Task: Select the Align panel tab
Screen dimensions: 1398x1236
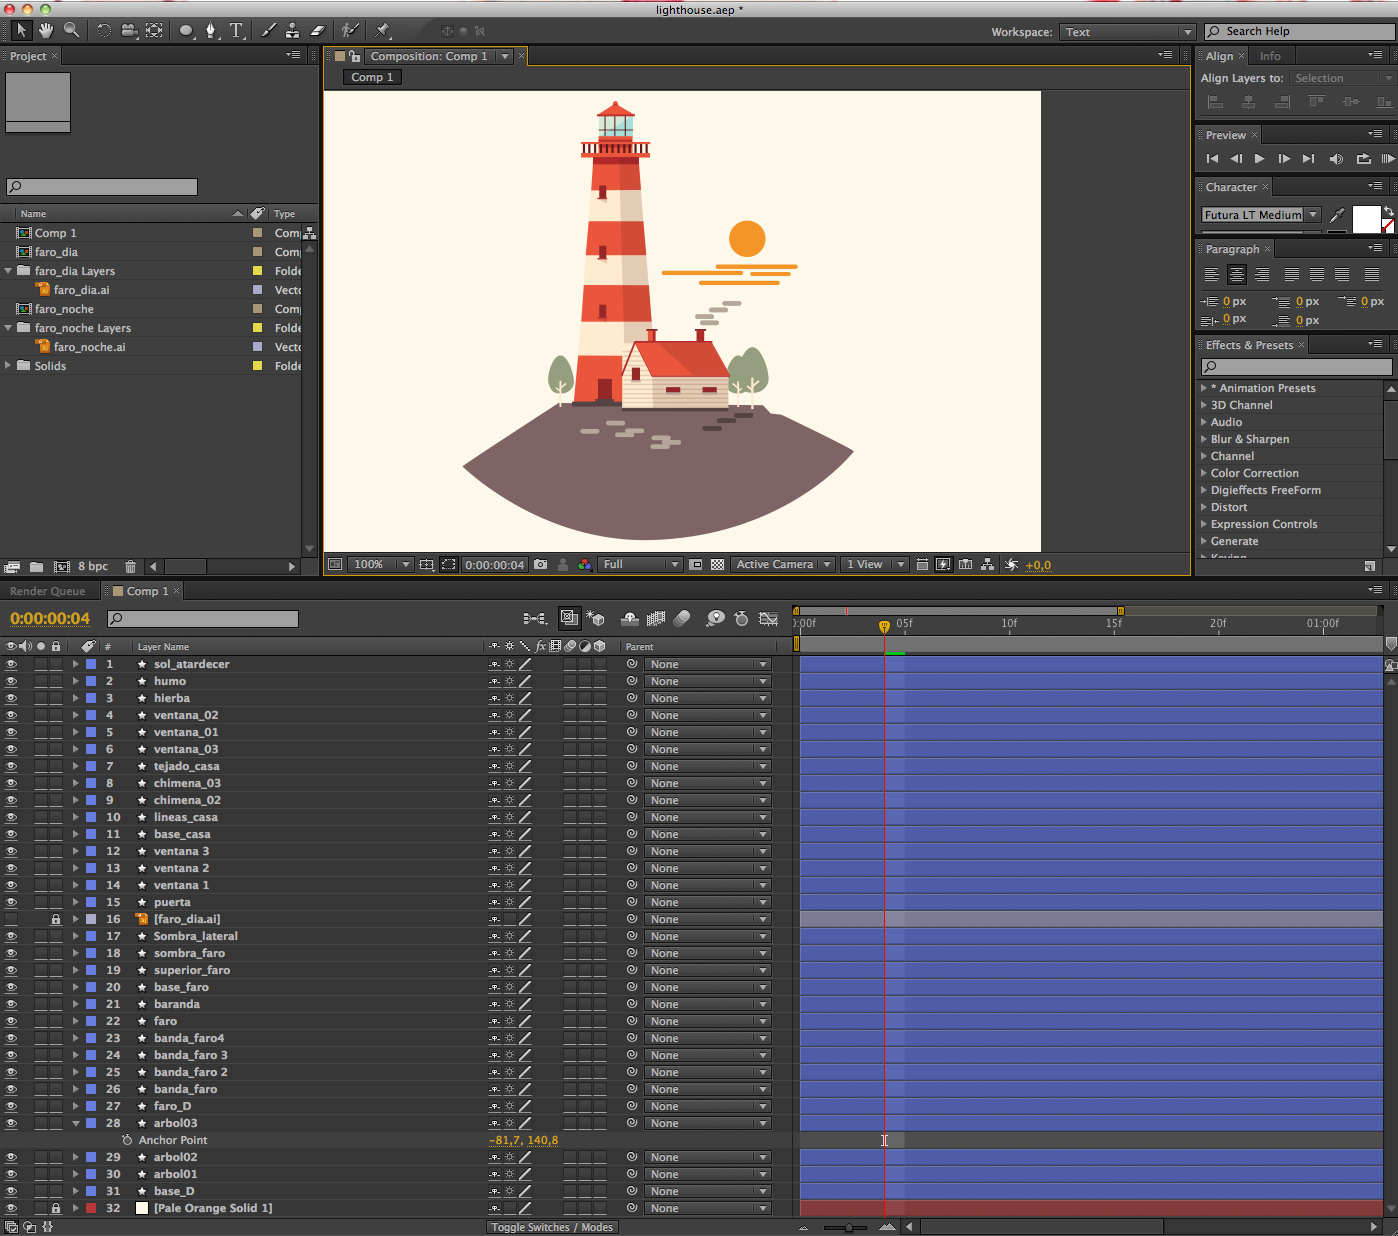Action: [x=1219, y=56]
